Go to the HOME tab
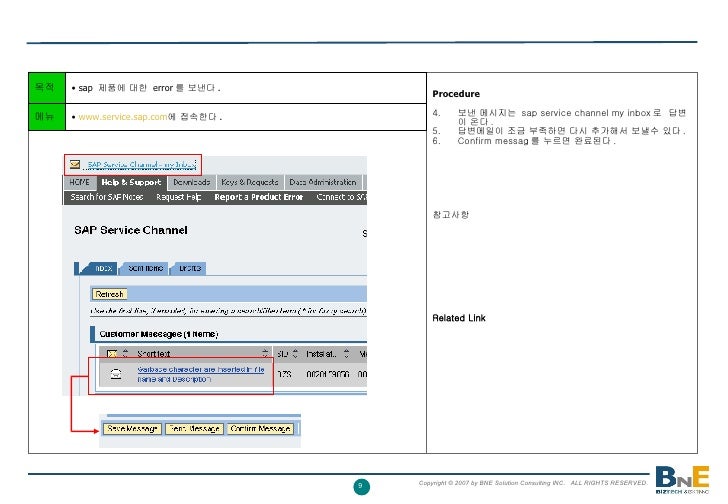 coord(79,182)
